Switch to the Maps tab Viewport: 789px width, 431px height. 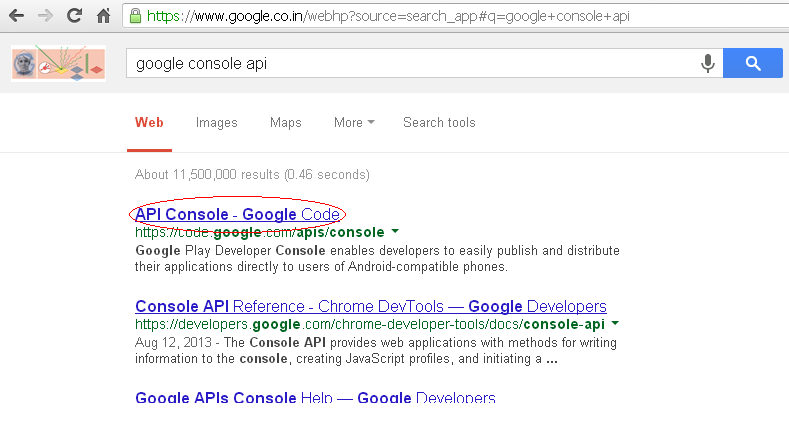pos(285,123)
